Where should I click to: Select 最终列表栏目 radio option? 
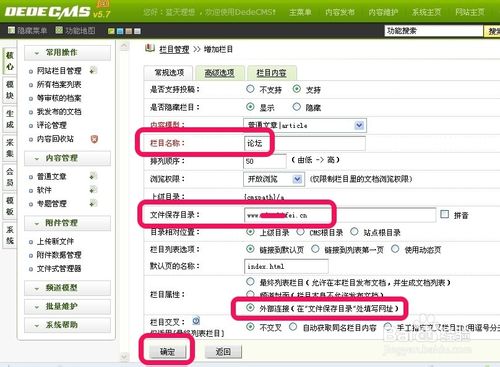tap(250, 282)
